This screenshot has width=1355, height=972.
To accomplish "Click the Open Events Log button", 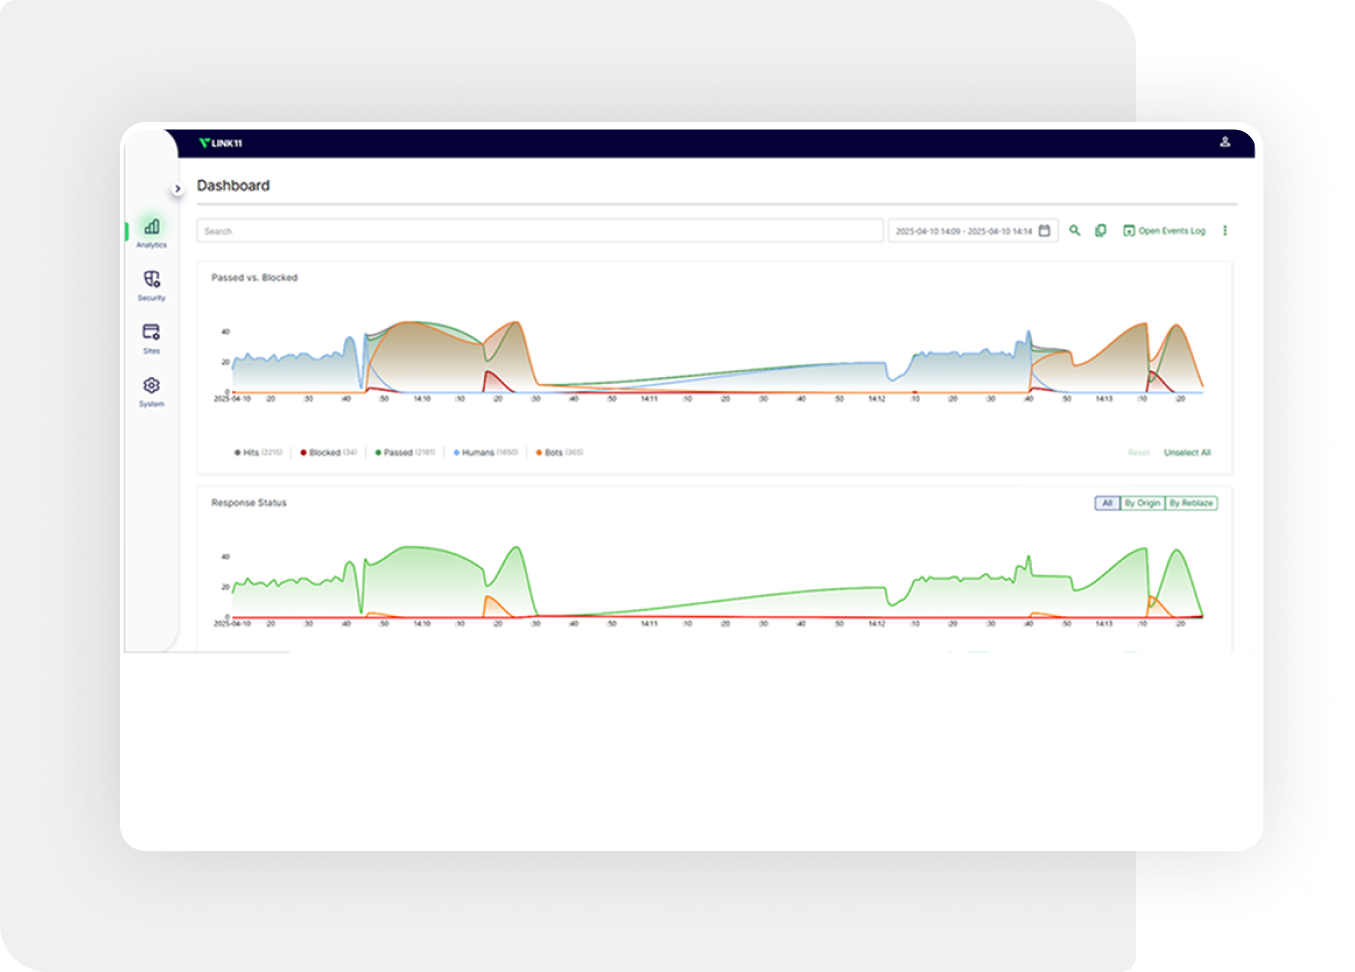I will (1164, 231).
